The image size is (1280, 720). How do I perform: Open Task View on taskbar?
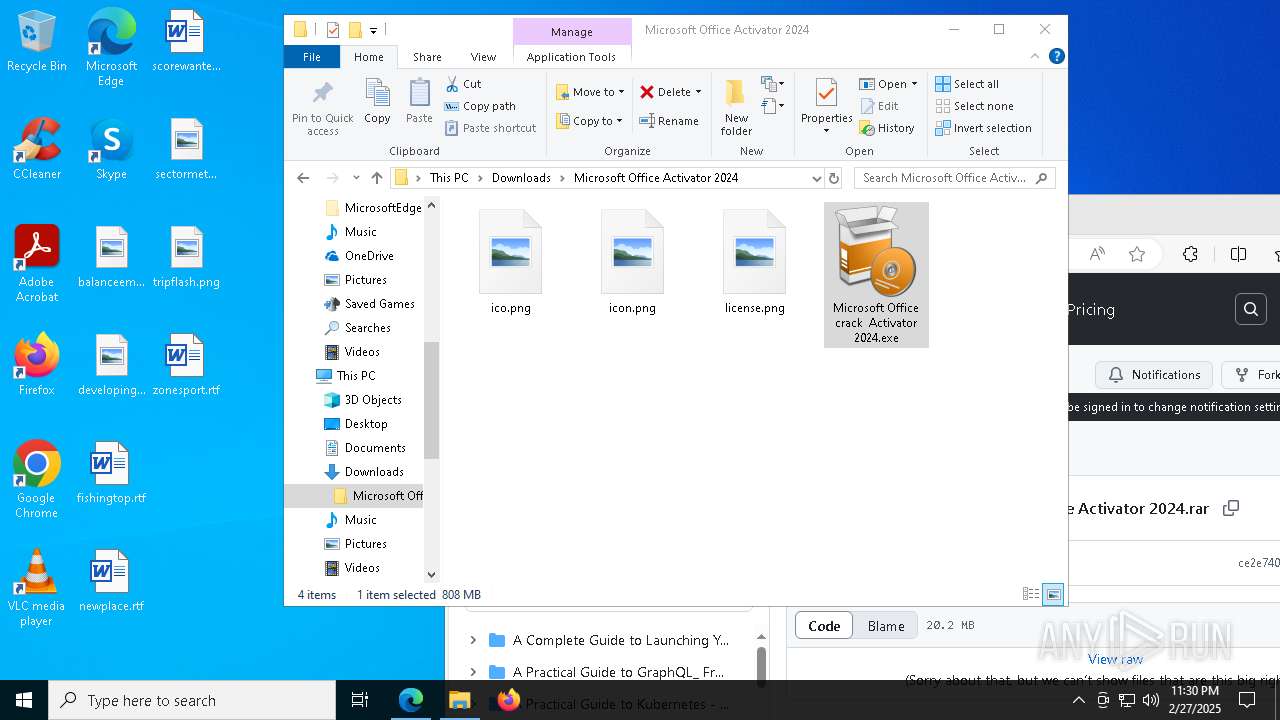[360, 700]
